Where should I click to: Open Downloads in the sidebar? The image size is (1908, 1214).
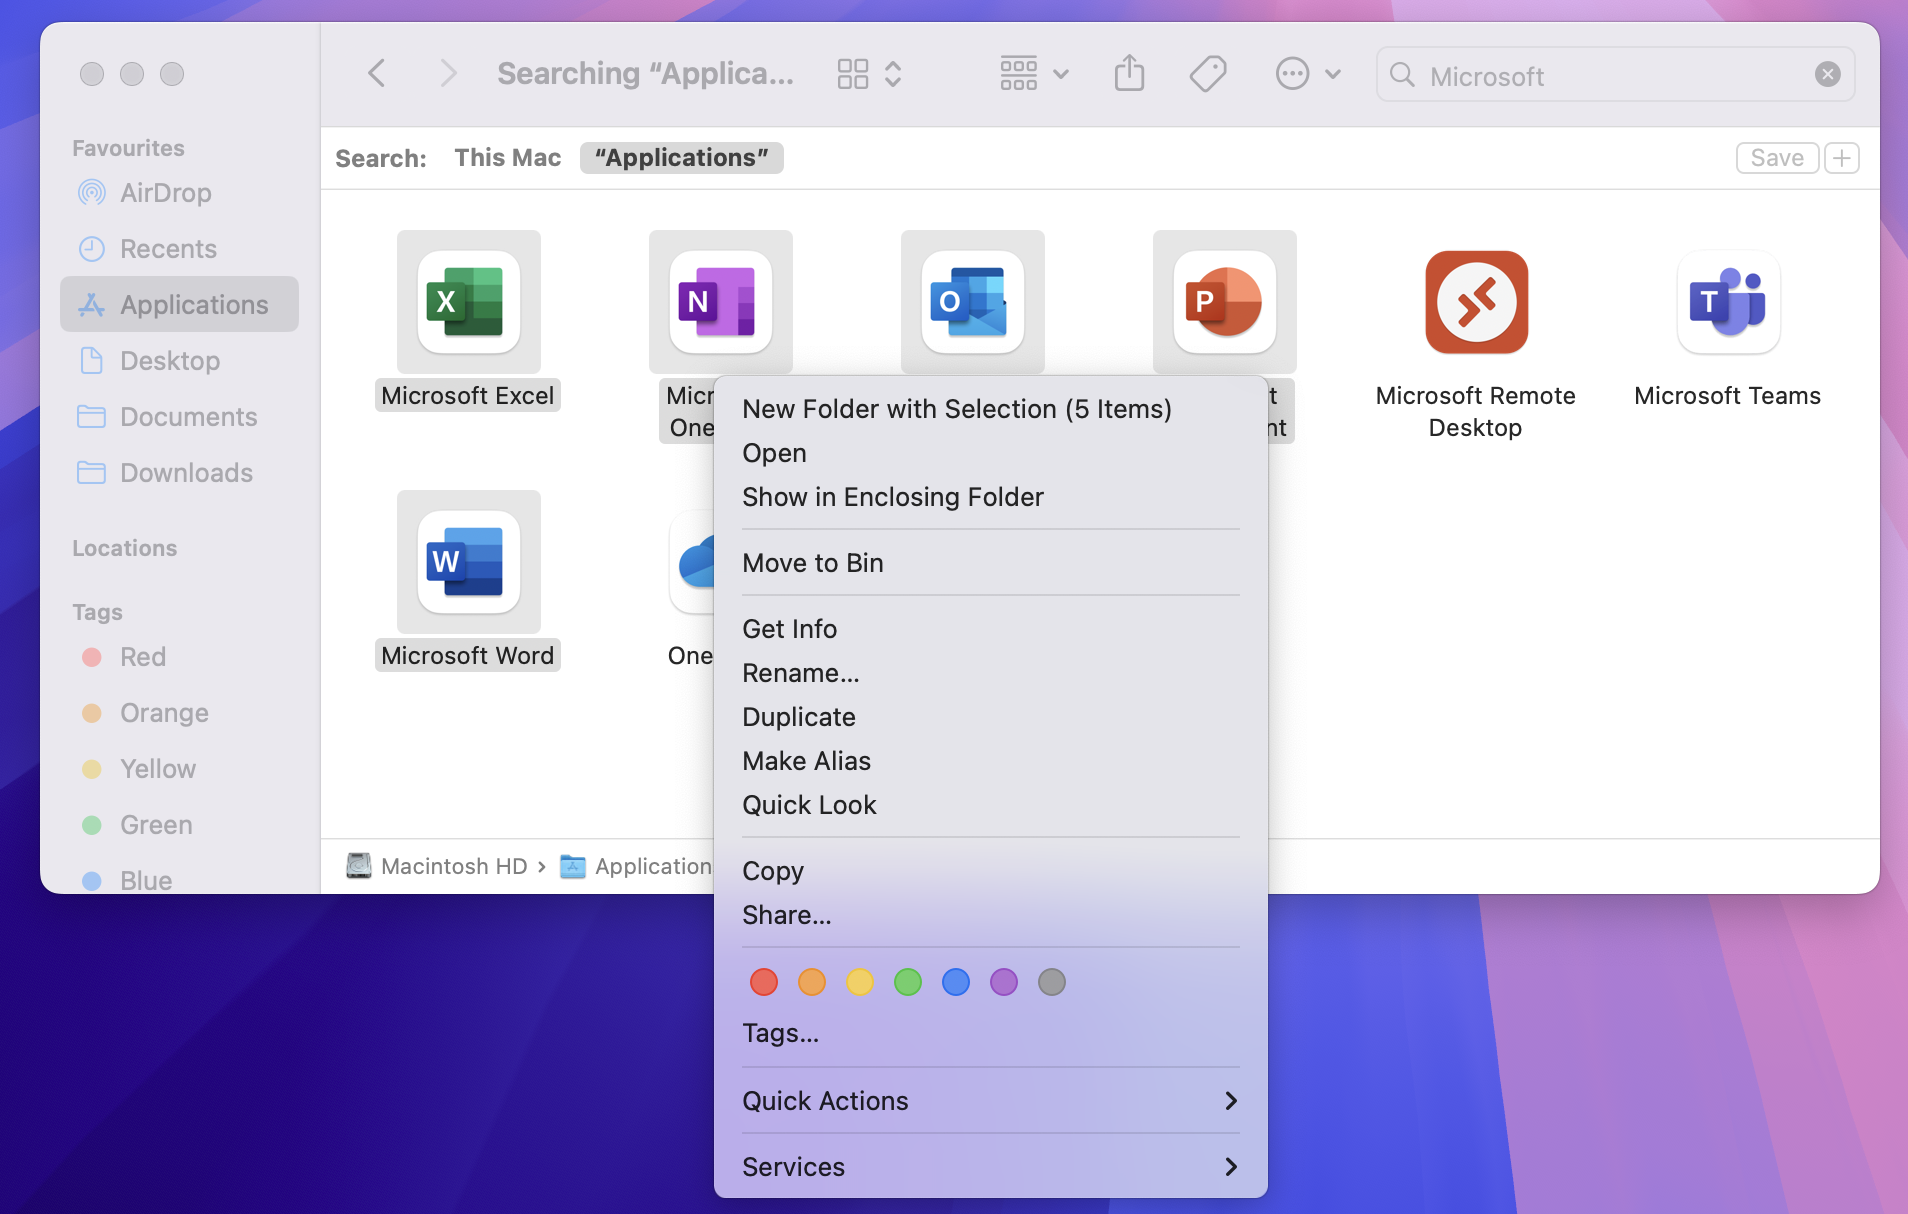(180, 473)
